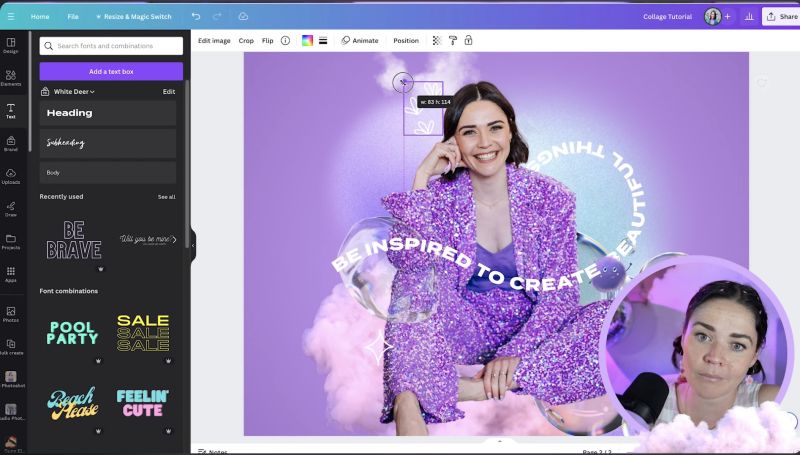Focus the Search fonts and combinations field
The width and height of the screenshot is (800, 455).
point(111,46)
